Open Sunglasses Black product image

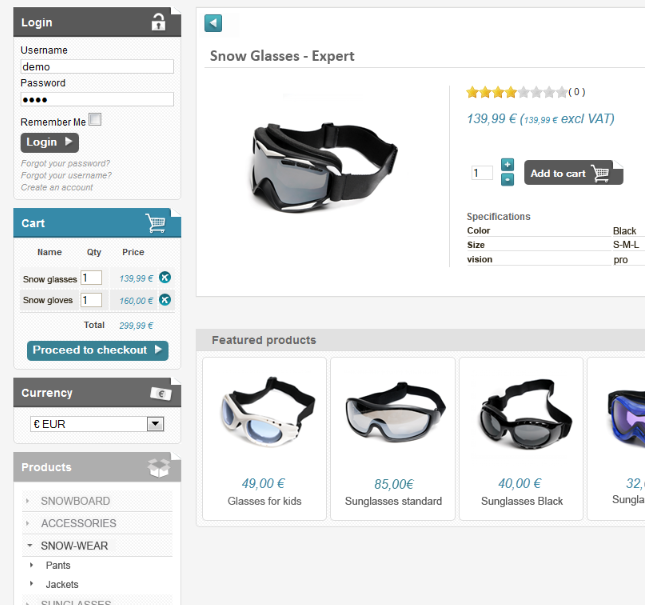click(x=525, y=414)
